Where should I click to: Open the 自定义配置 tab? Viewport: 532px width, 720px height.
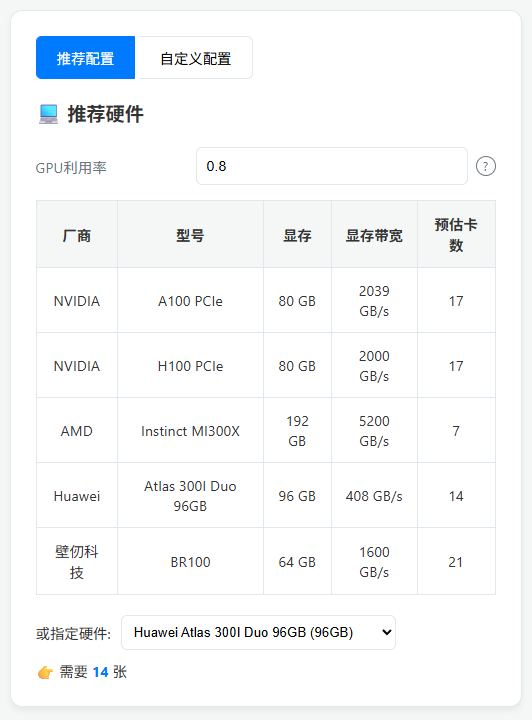pyautogui.click(x=196, y=58)
